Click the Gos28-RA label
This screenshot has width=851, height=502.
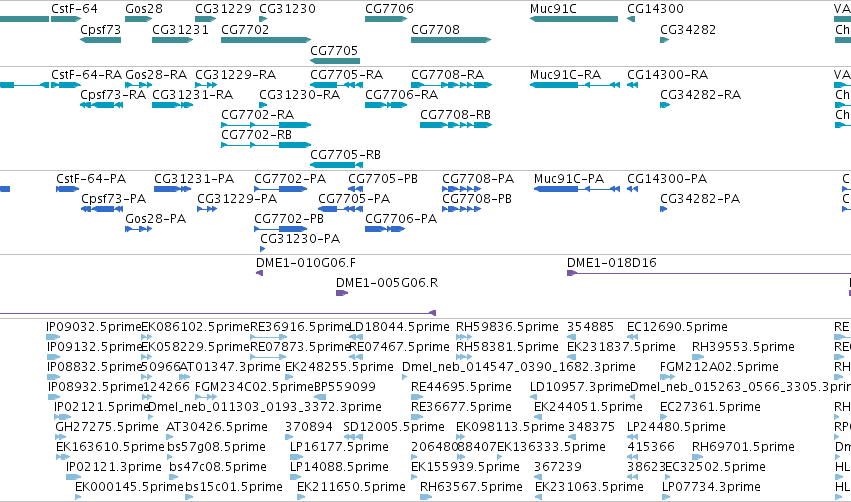tap(156, 74)
